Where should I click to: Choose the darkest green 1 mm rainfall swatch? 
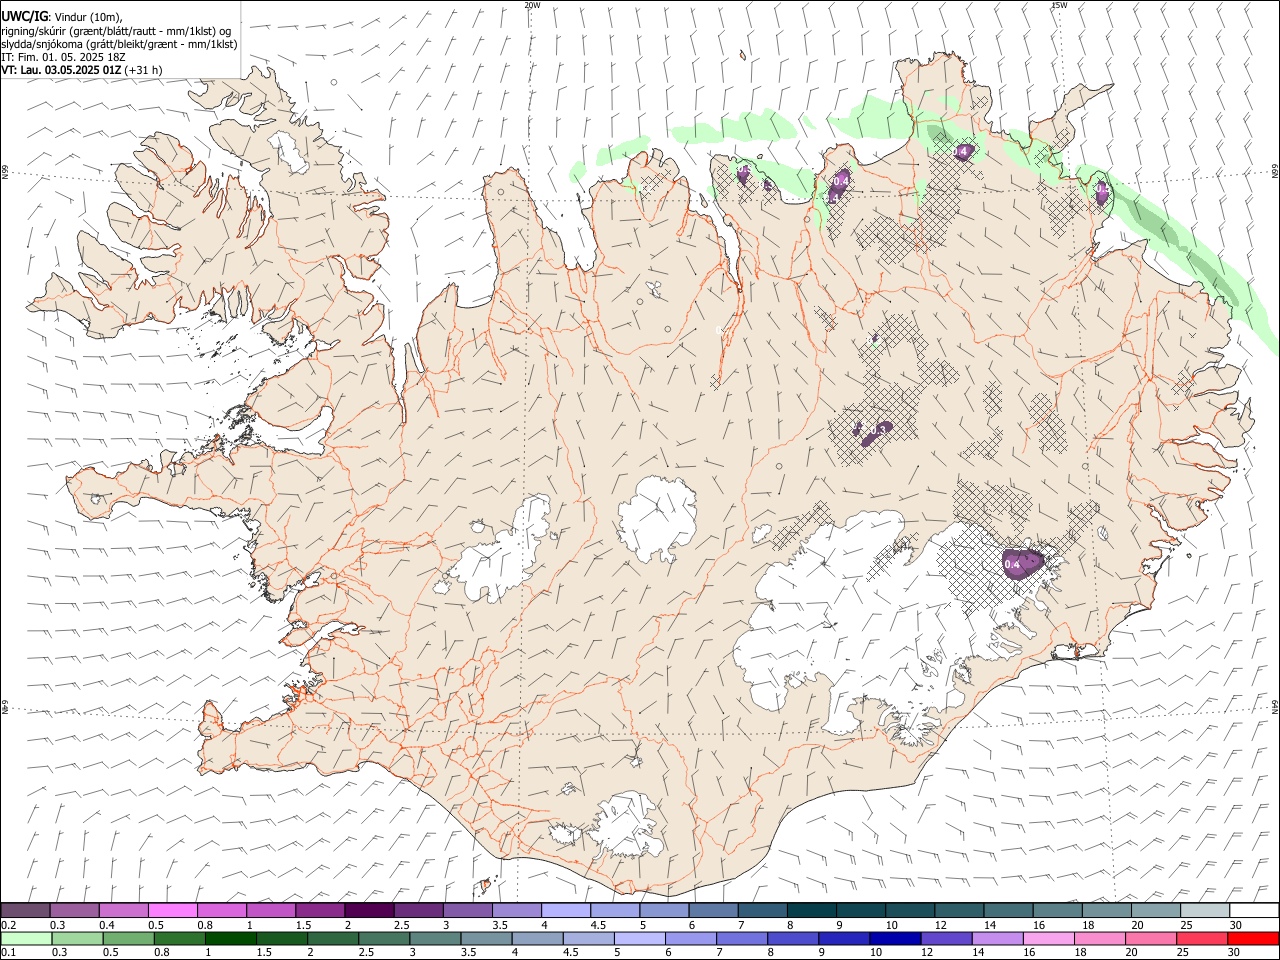tap(230, 939)
